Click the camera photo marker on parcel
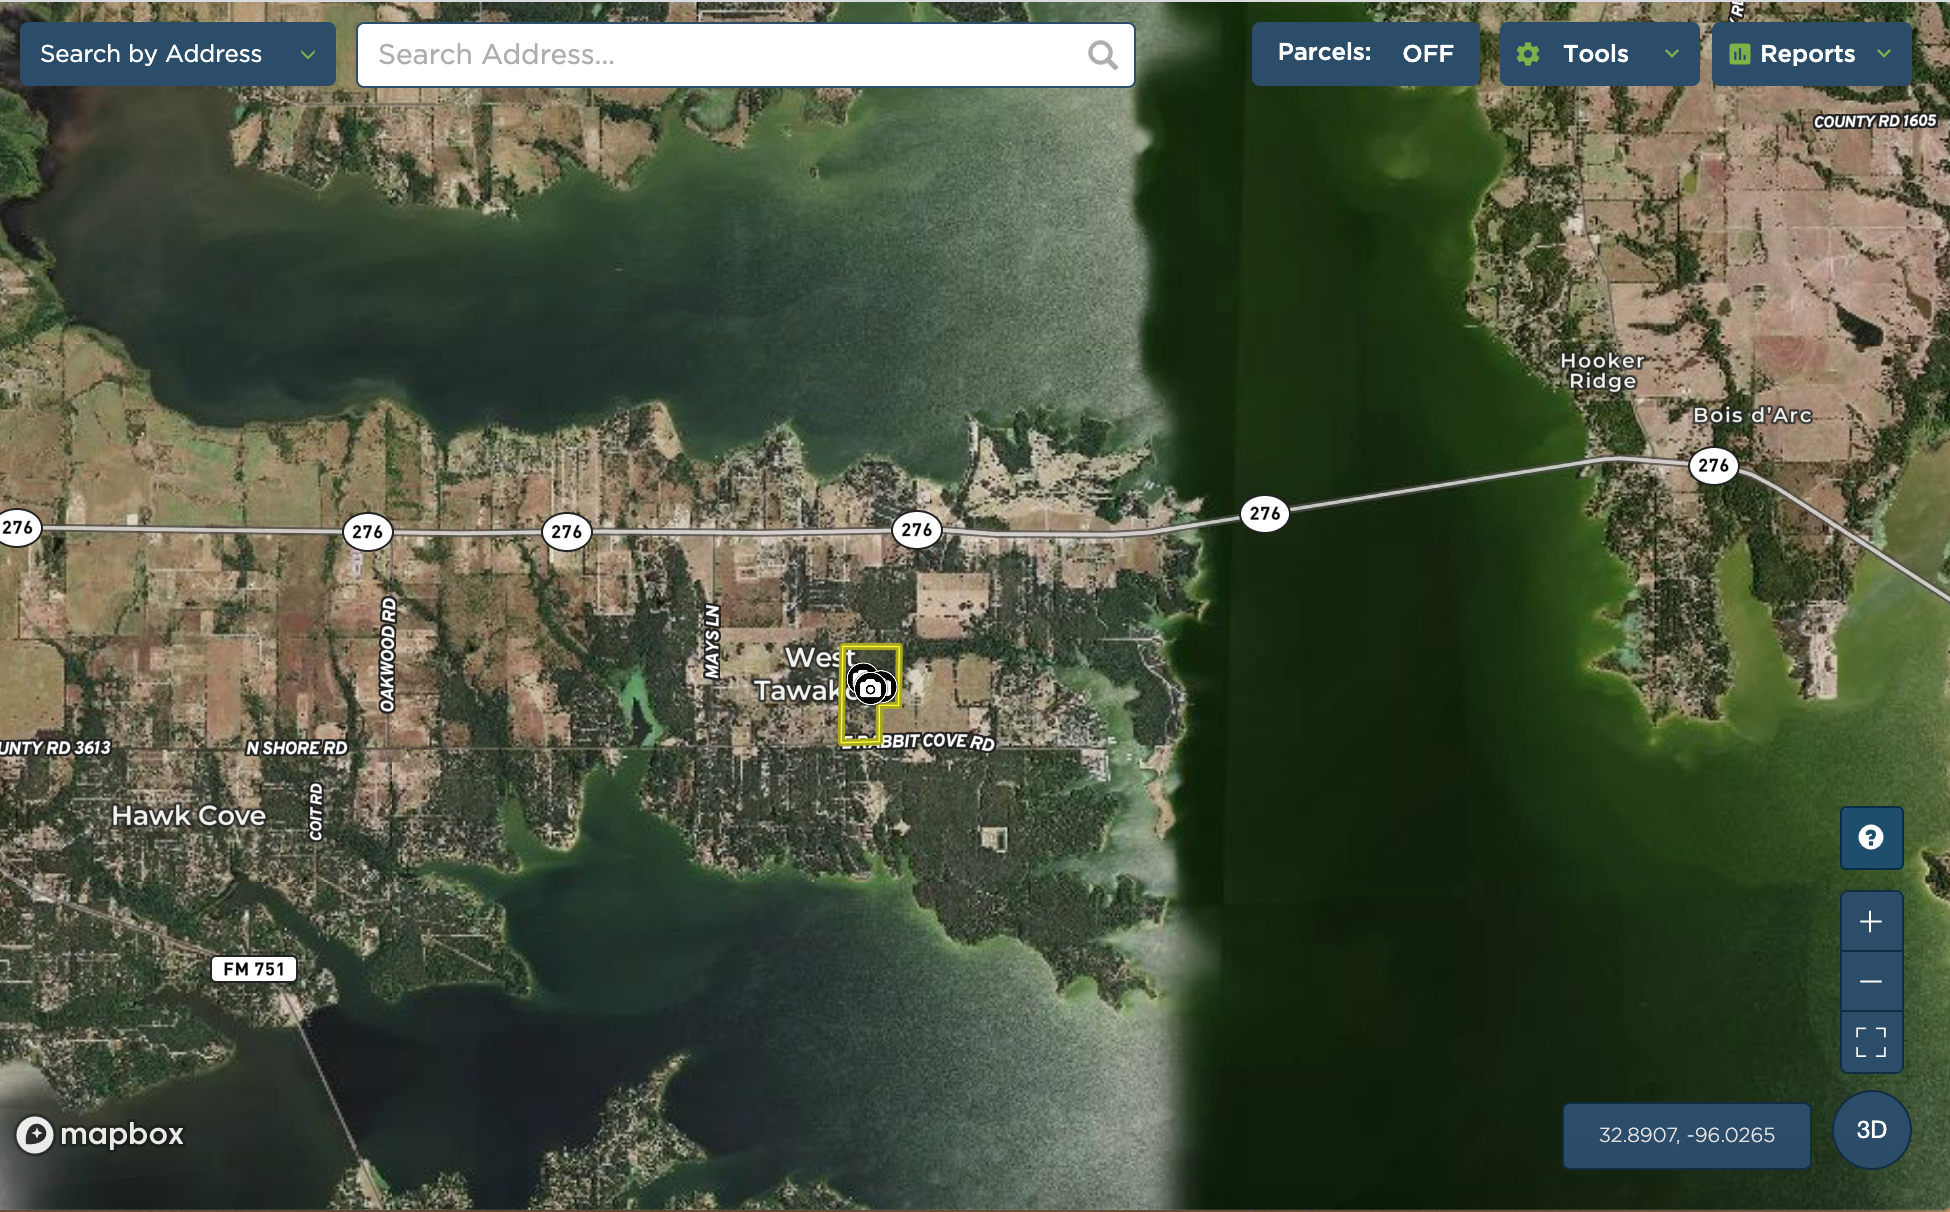 pos(871,688)
